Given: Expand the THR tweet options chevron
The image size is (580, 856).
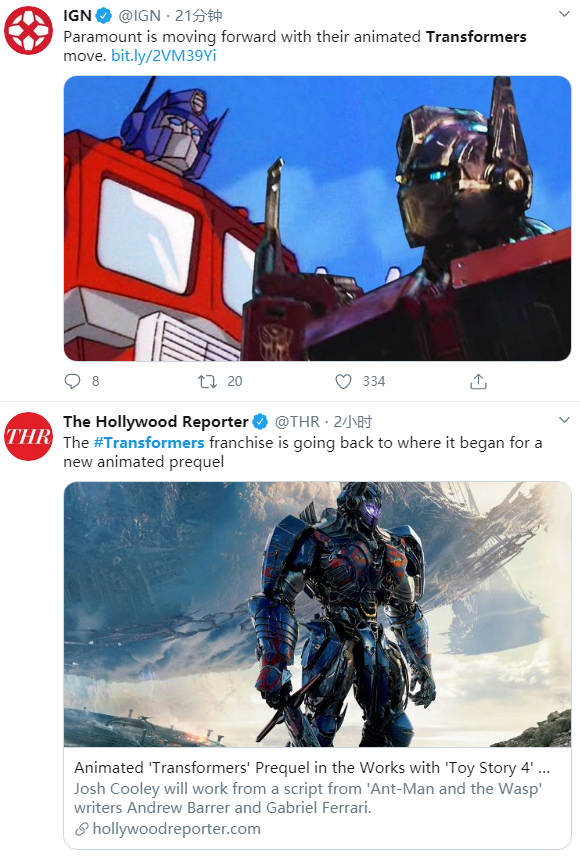Looking at the screenshot, I should point(564,420).
